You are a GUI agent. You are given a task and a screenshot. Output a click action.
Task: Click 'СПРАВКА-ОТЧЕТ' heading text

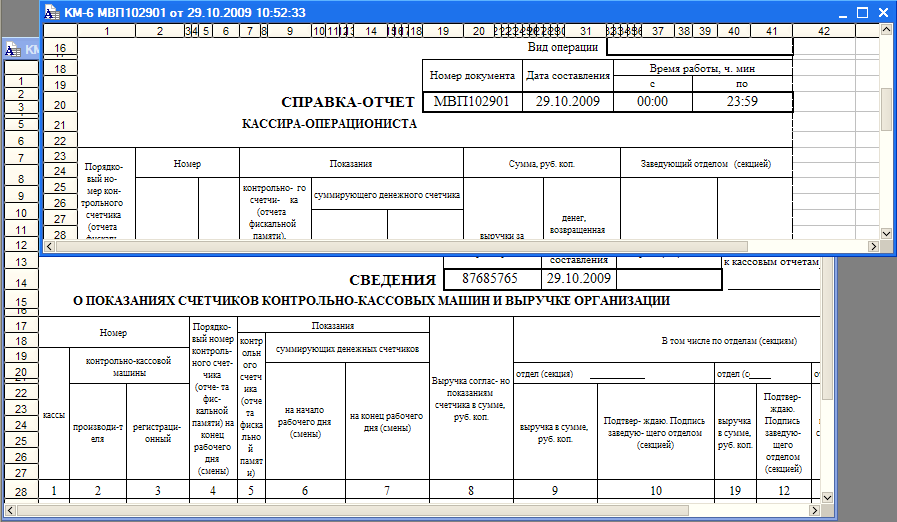coord(348,102)
